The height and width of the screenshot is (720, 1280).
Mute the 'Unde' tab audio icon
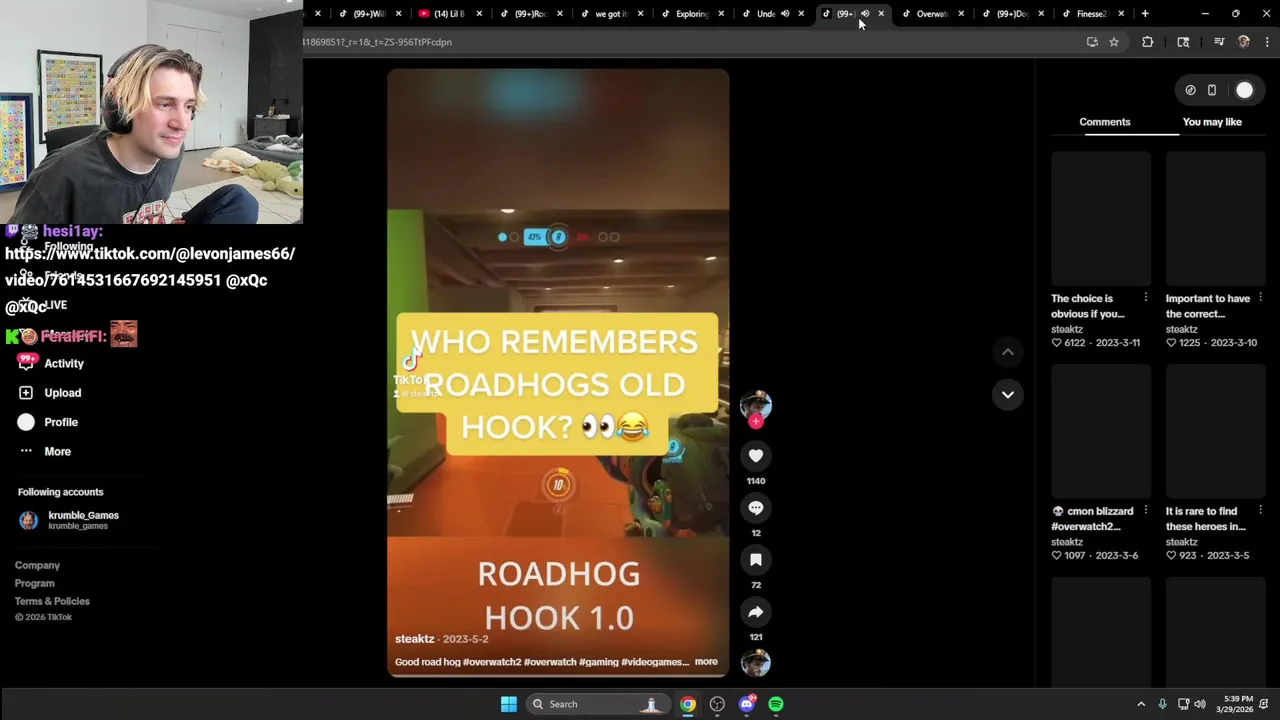[785, 14]
